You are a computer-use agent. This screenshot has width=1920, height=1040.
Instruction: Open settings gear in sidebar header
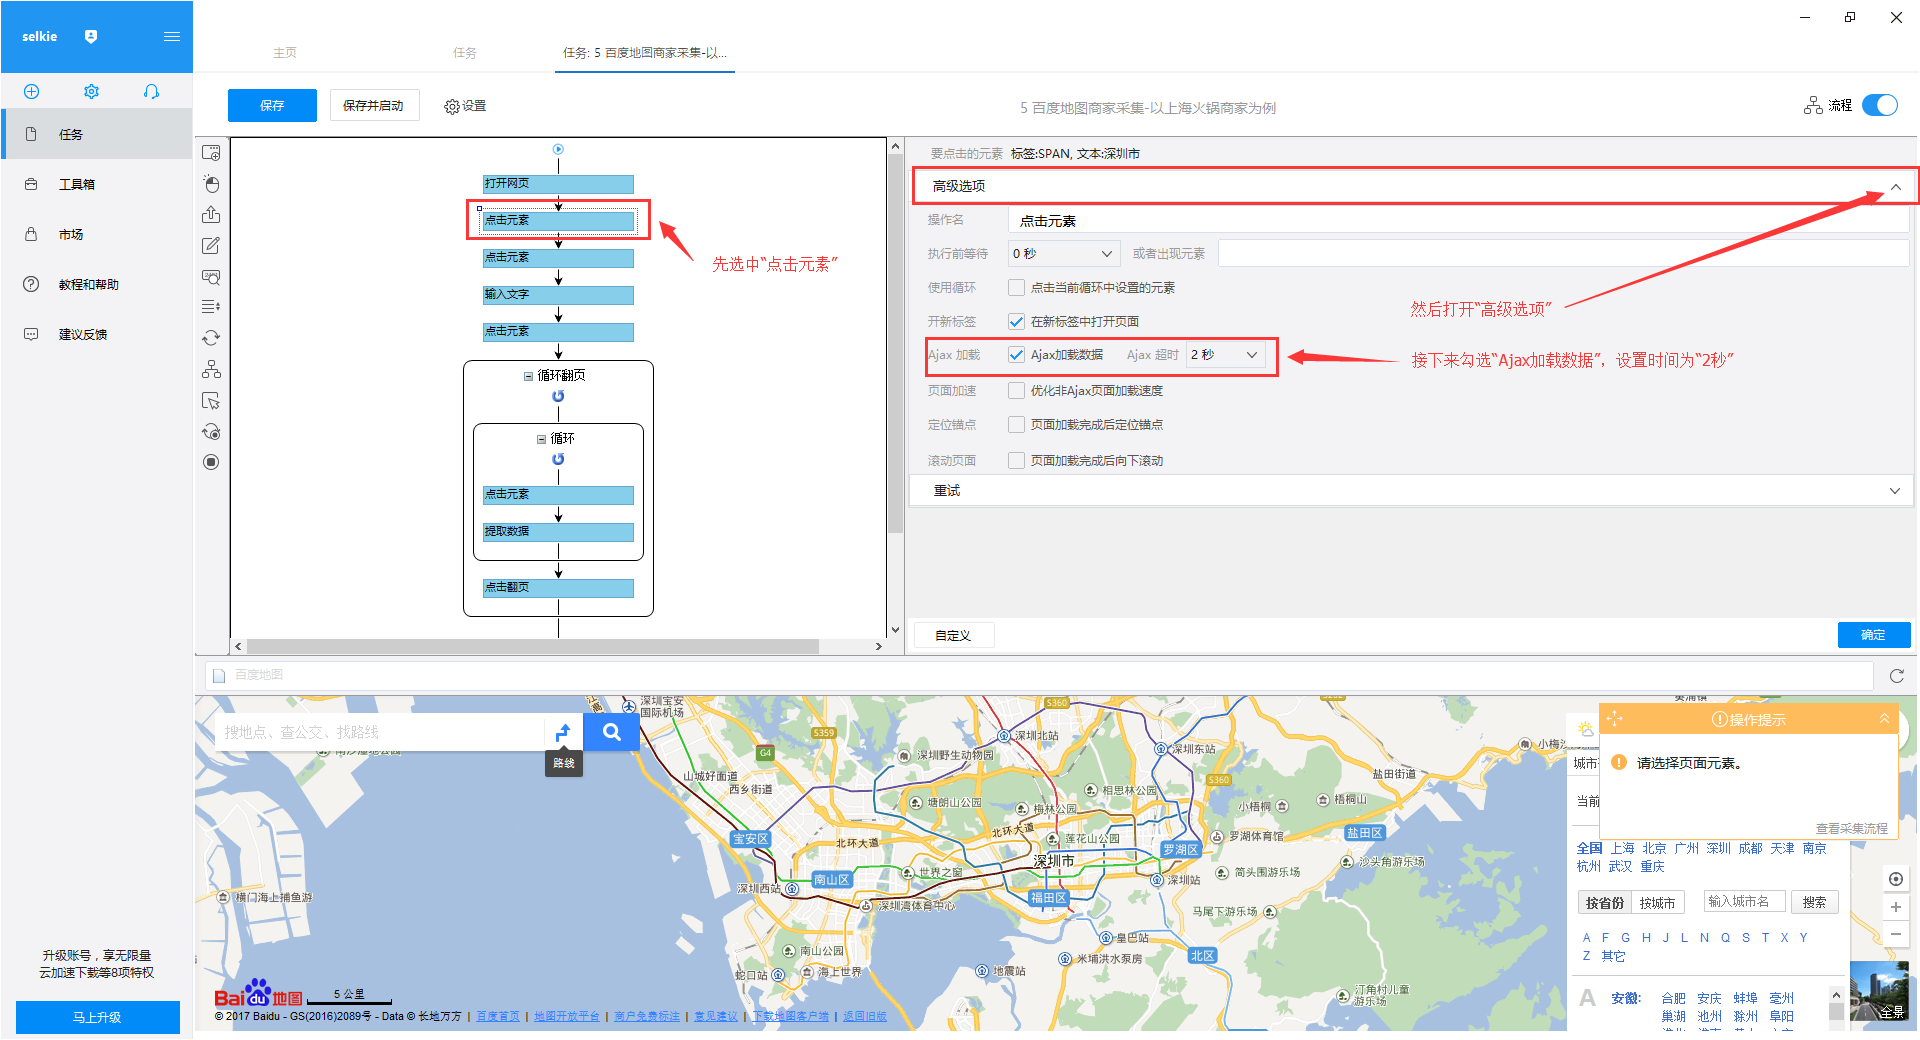pos(91,91)
